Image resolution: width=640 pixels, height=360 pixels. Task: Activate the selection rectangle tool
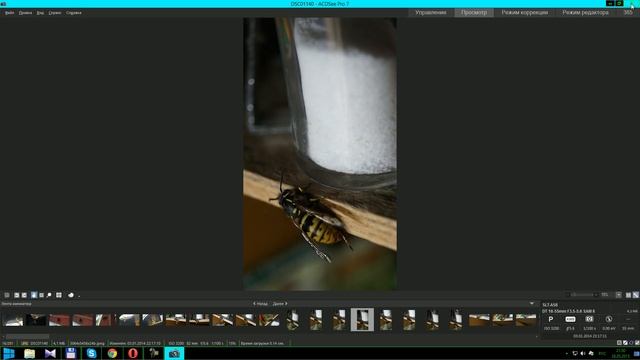point(41,295)
